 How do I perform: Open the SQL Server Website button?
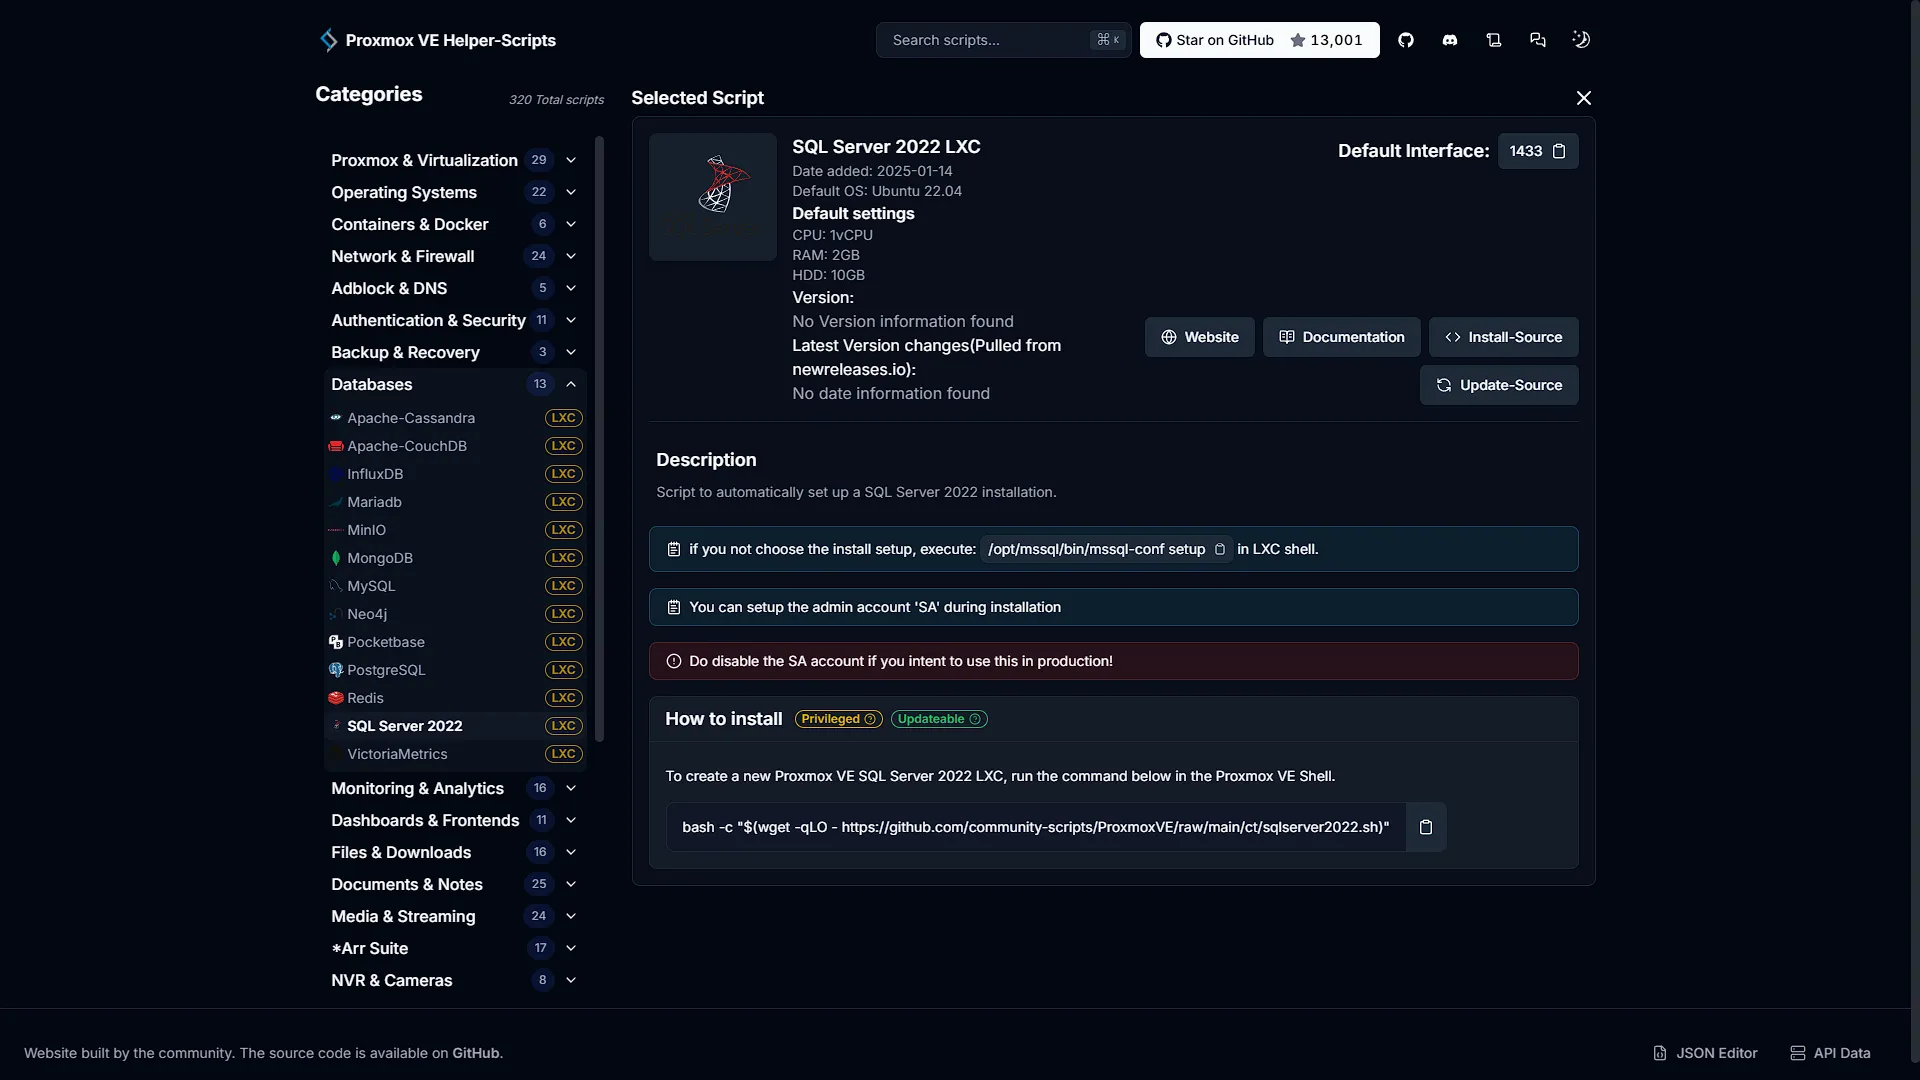1200,337
